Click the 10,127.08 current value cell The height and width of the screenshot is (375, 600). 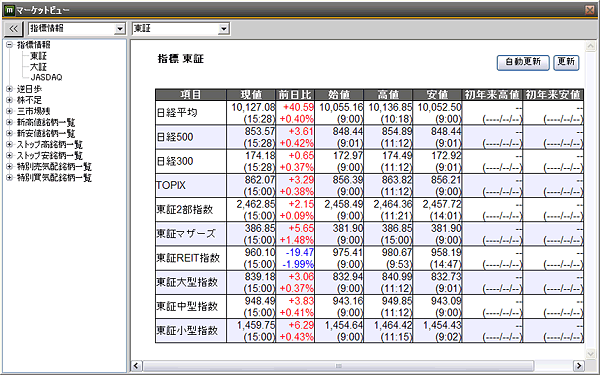click(x=253, y=107)
